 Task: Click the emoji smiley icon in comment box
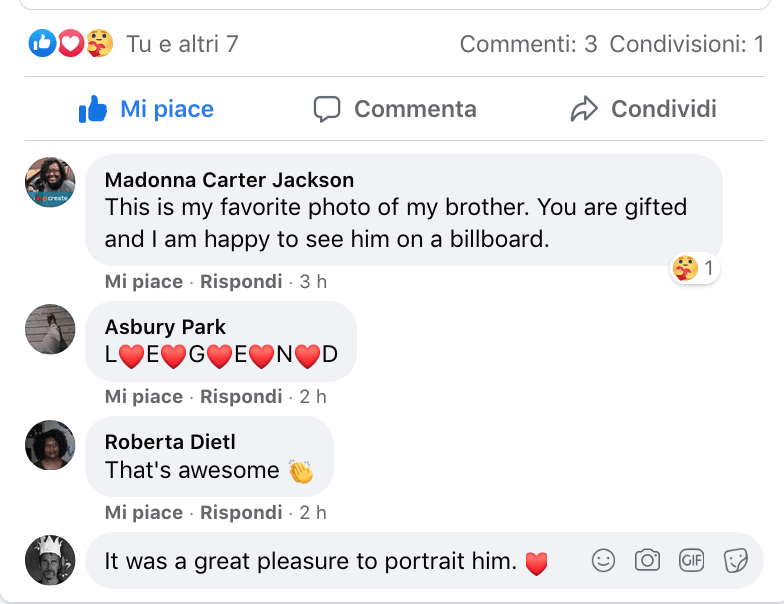point(603,560)
